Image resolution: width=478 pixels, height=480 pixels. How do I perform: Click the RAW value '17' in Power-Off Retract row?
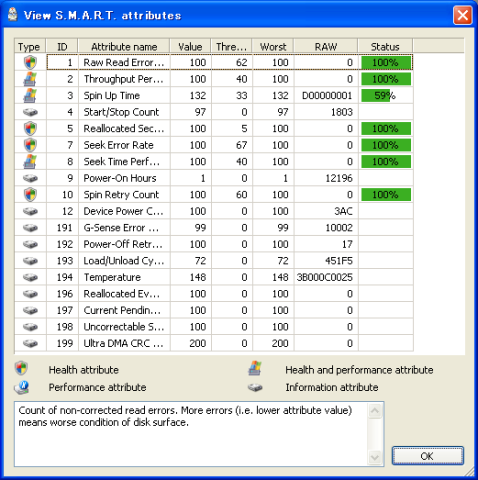[347, 244]
